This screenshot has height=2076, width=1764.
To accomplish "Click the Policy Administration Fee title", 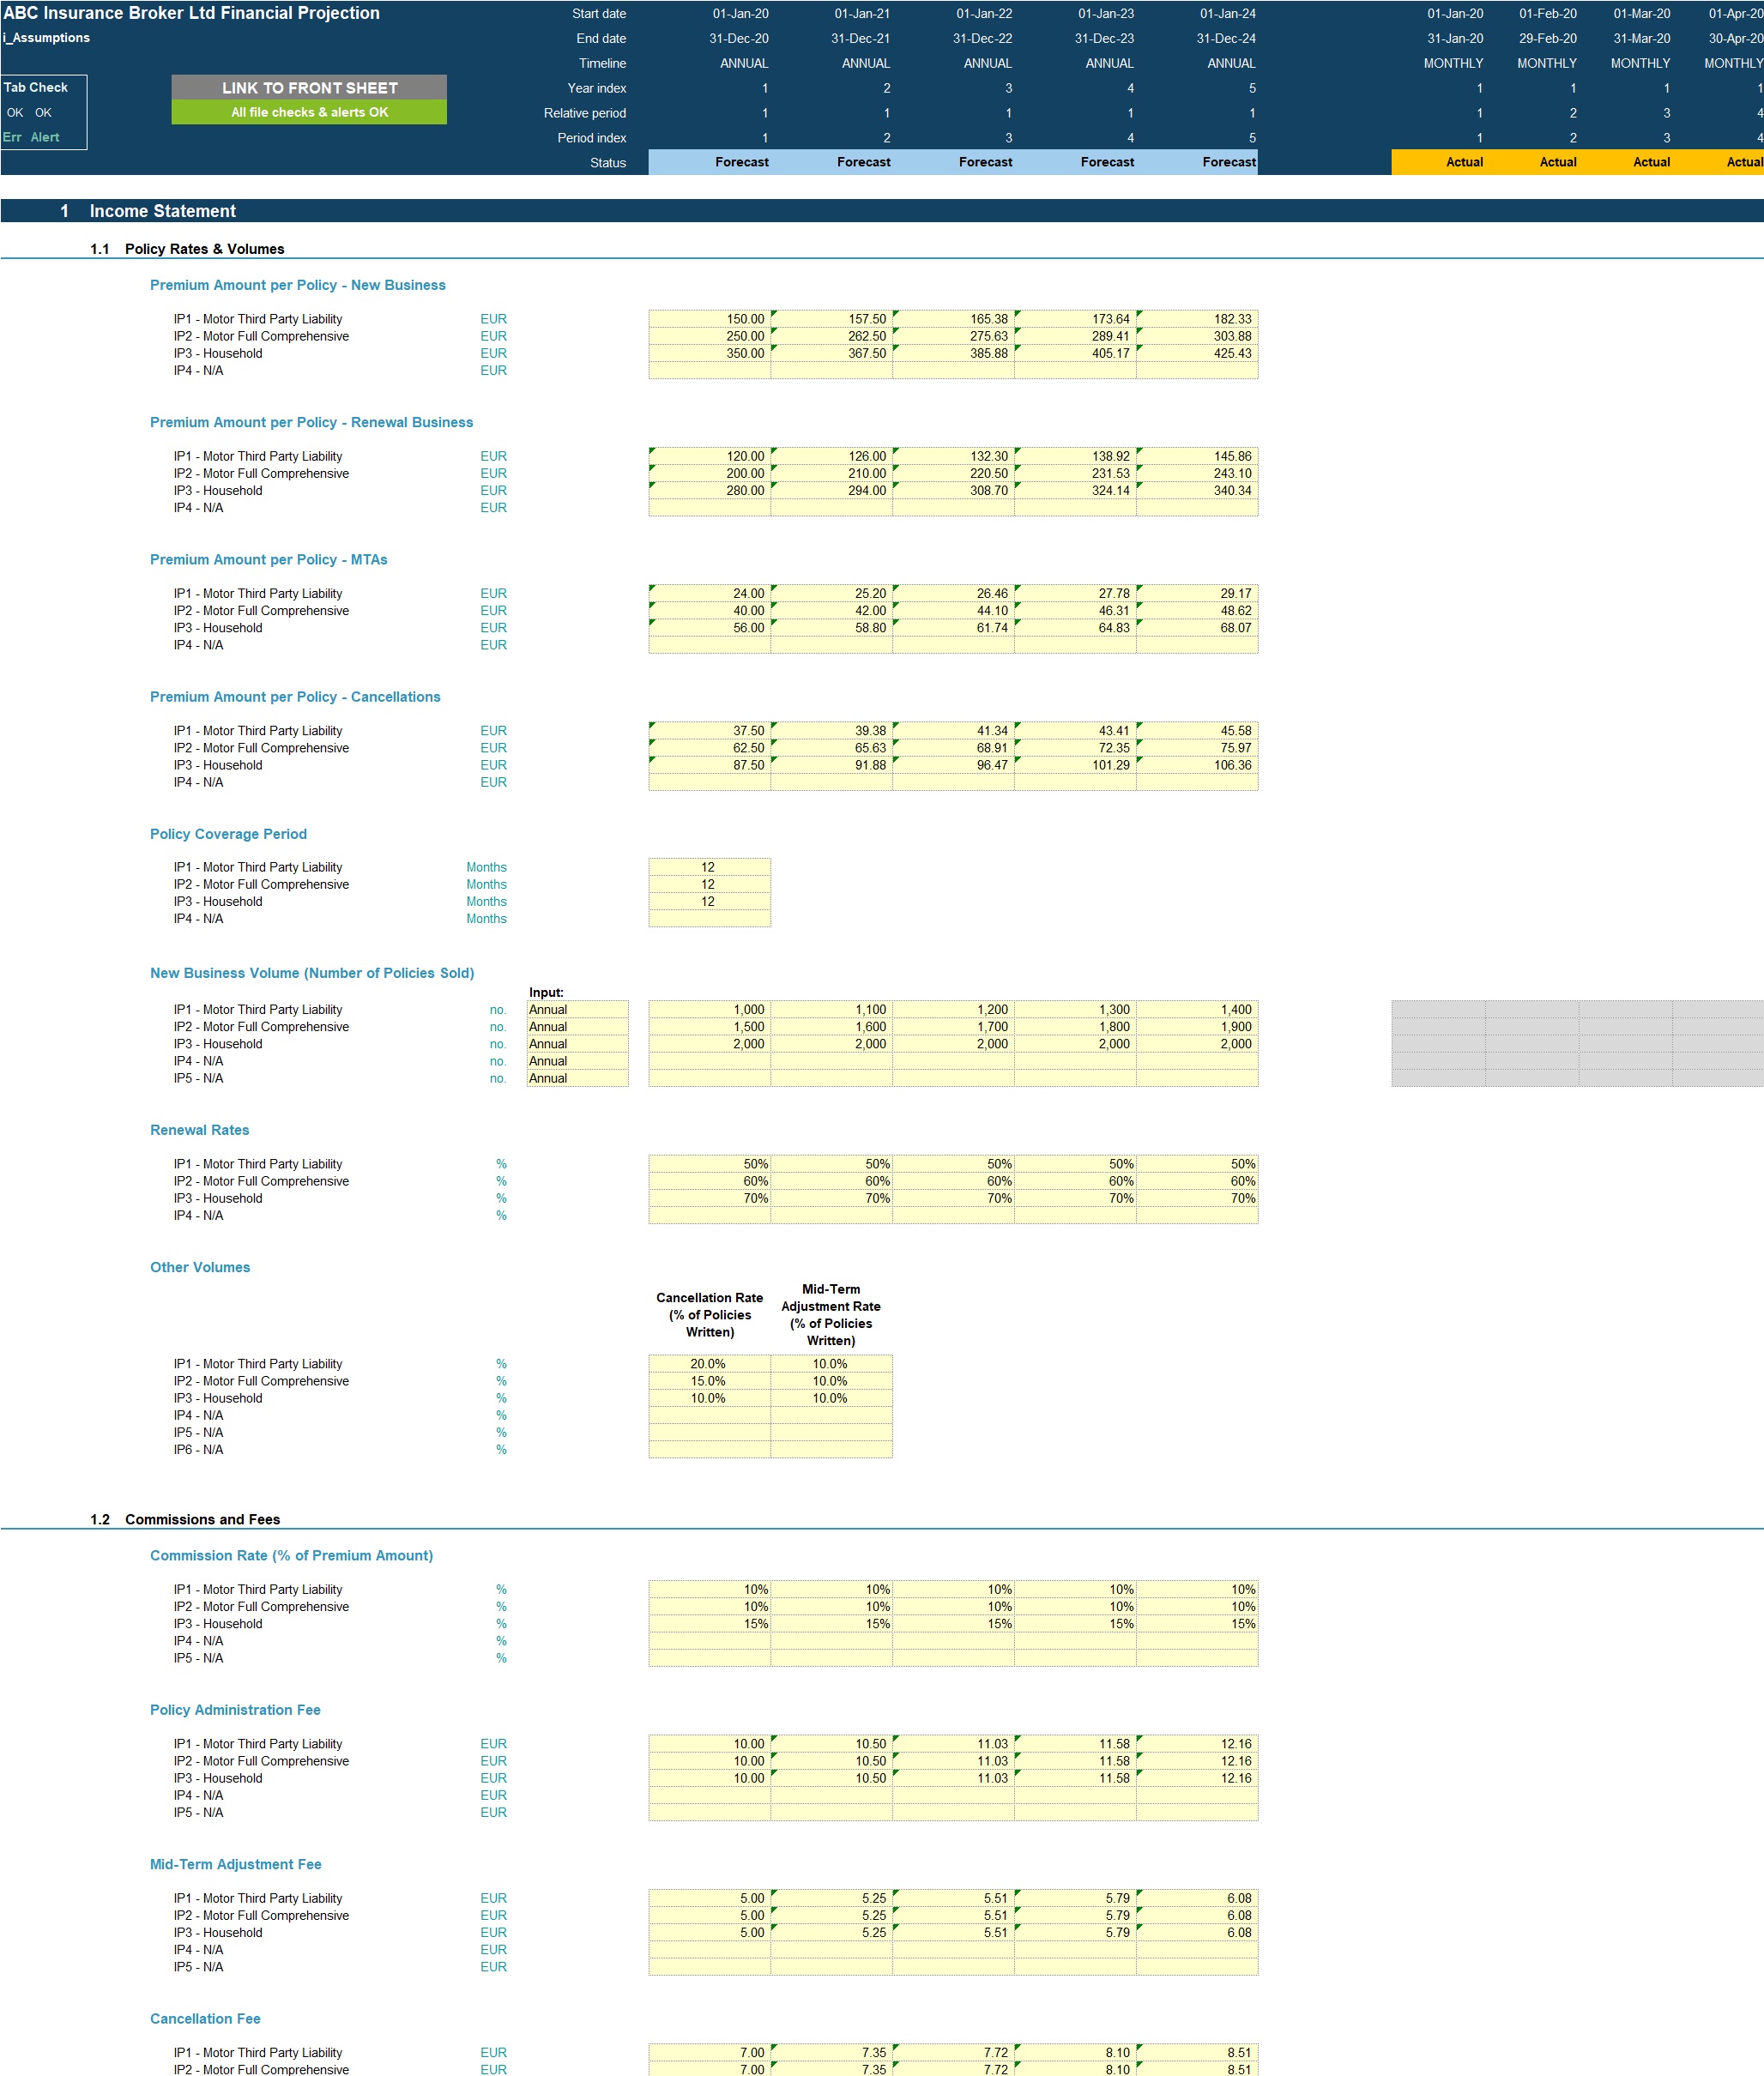I will [x=235, y=1710].
